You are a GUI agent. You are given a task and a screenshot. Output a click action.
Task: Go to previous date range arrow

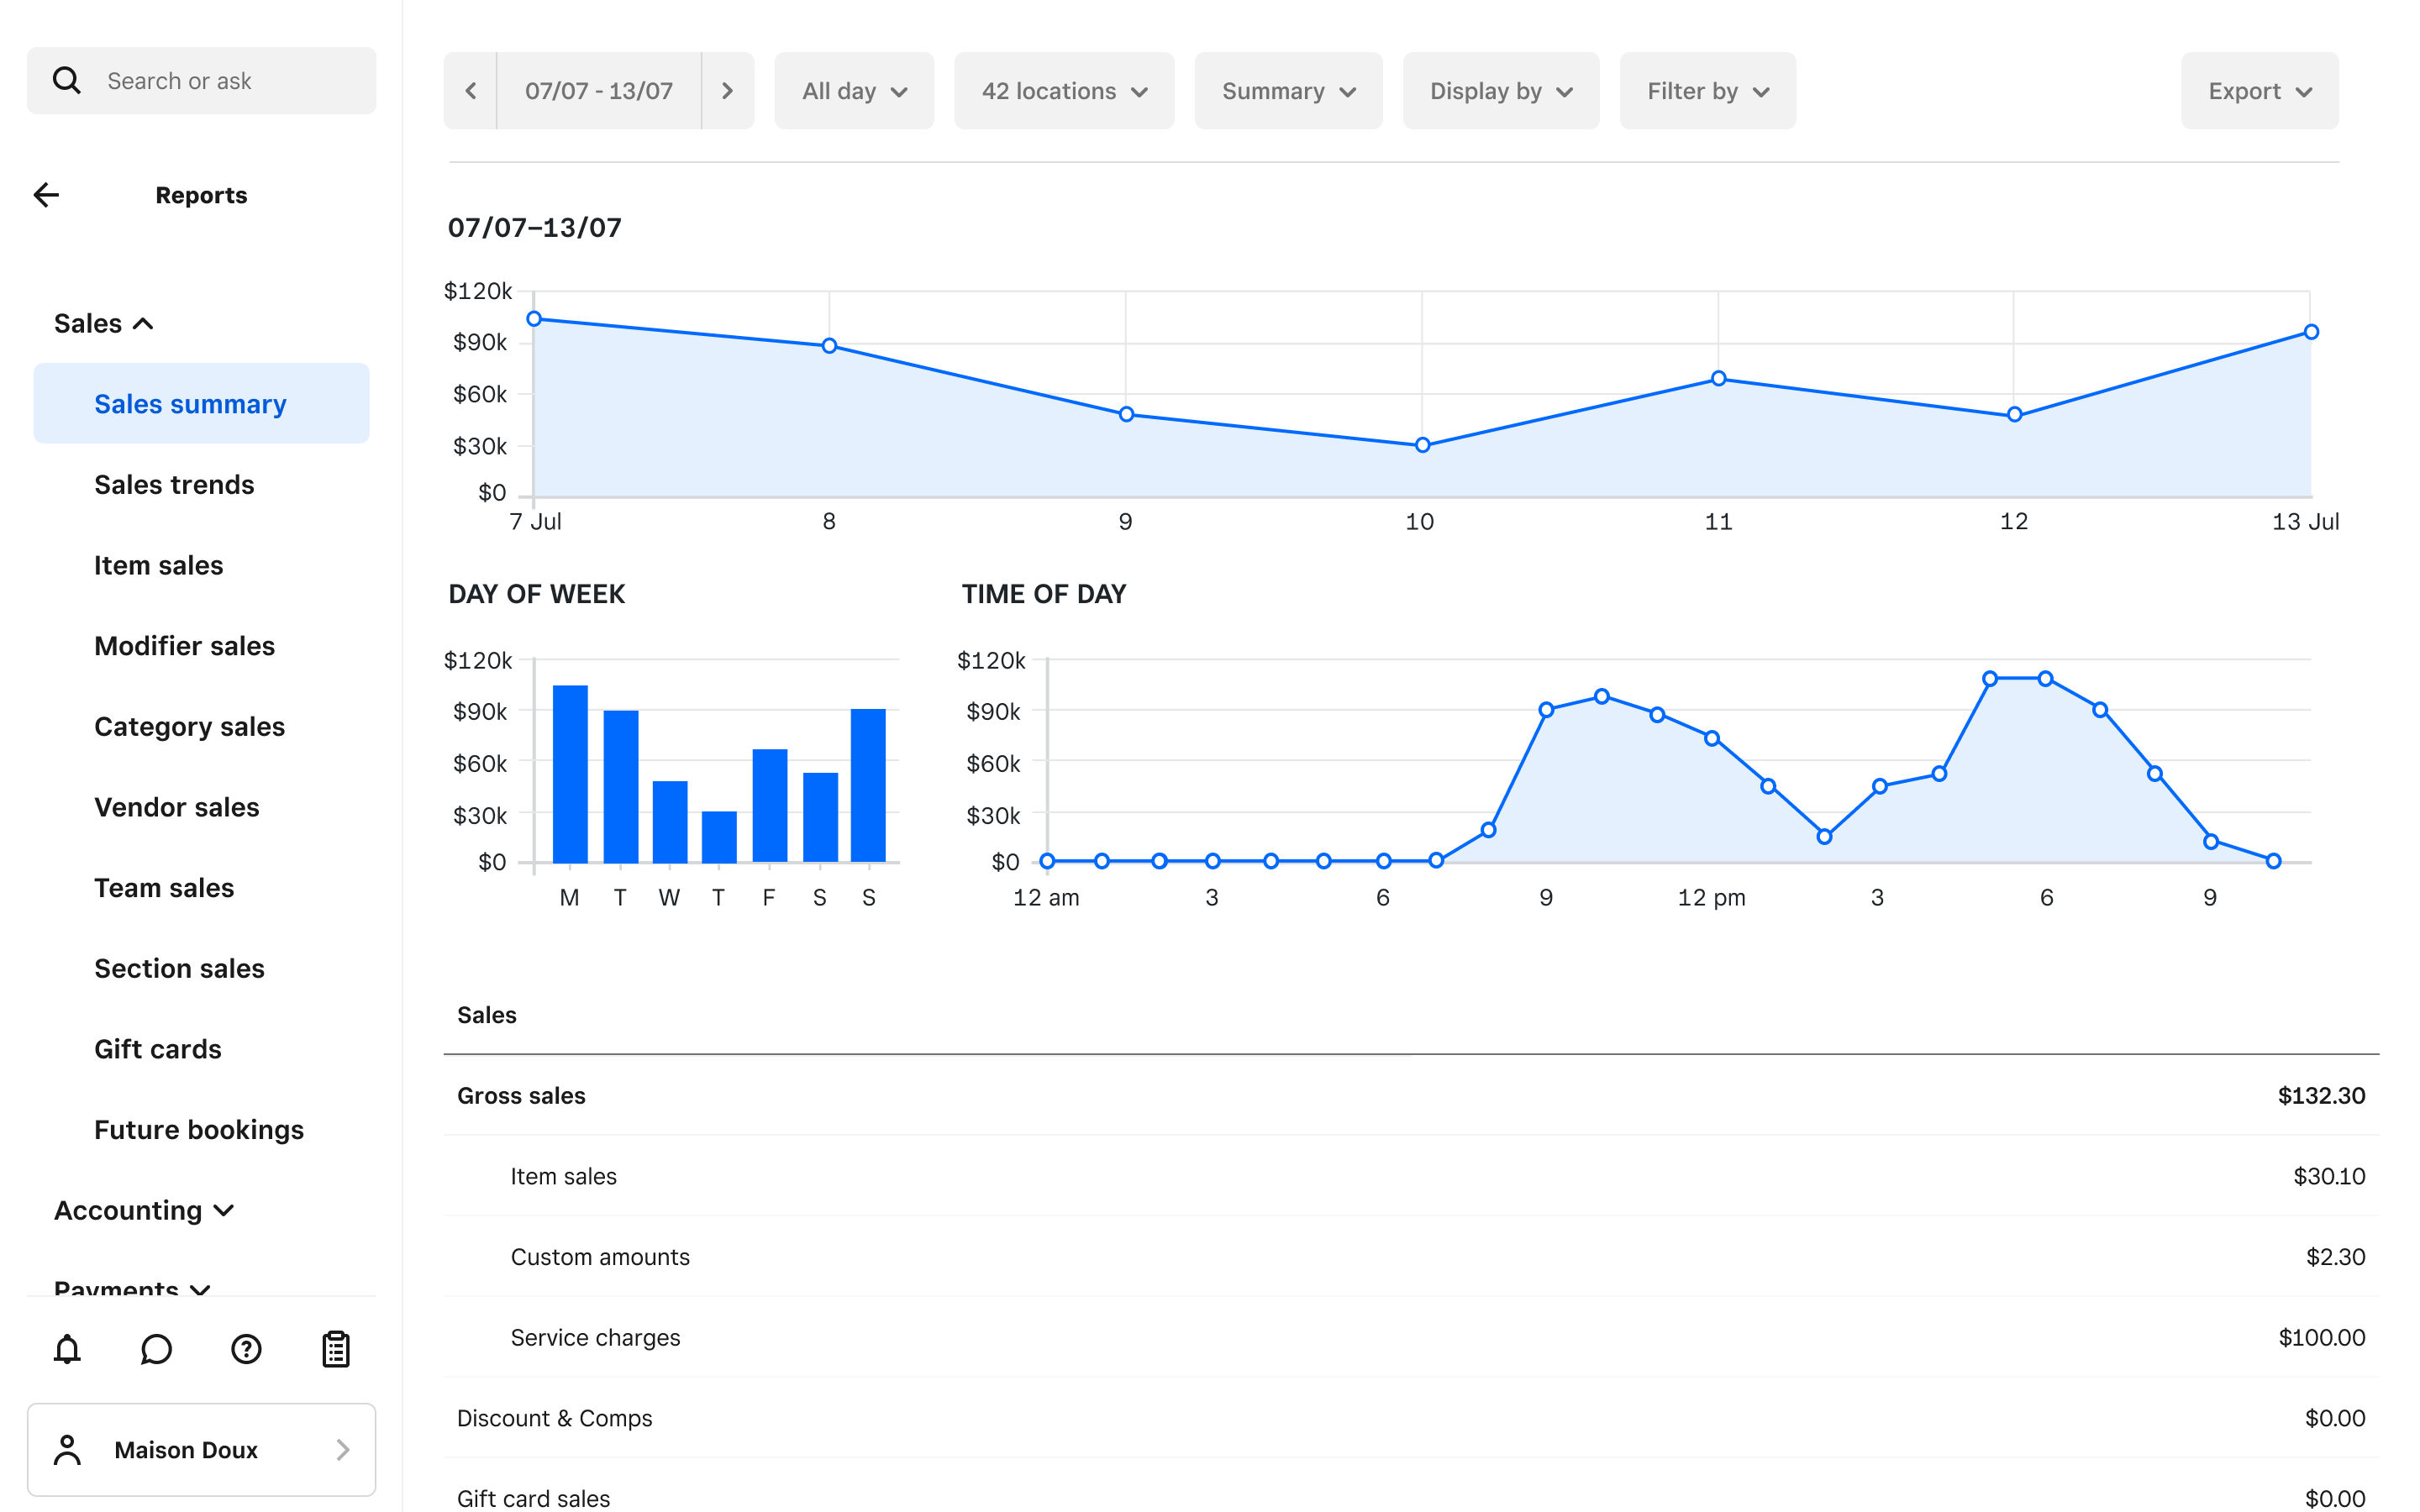471,91
